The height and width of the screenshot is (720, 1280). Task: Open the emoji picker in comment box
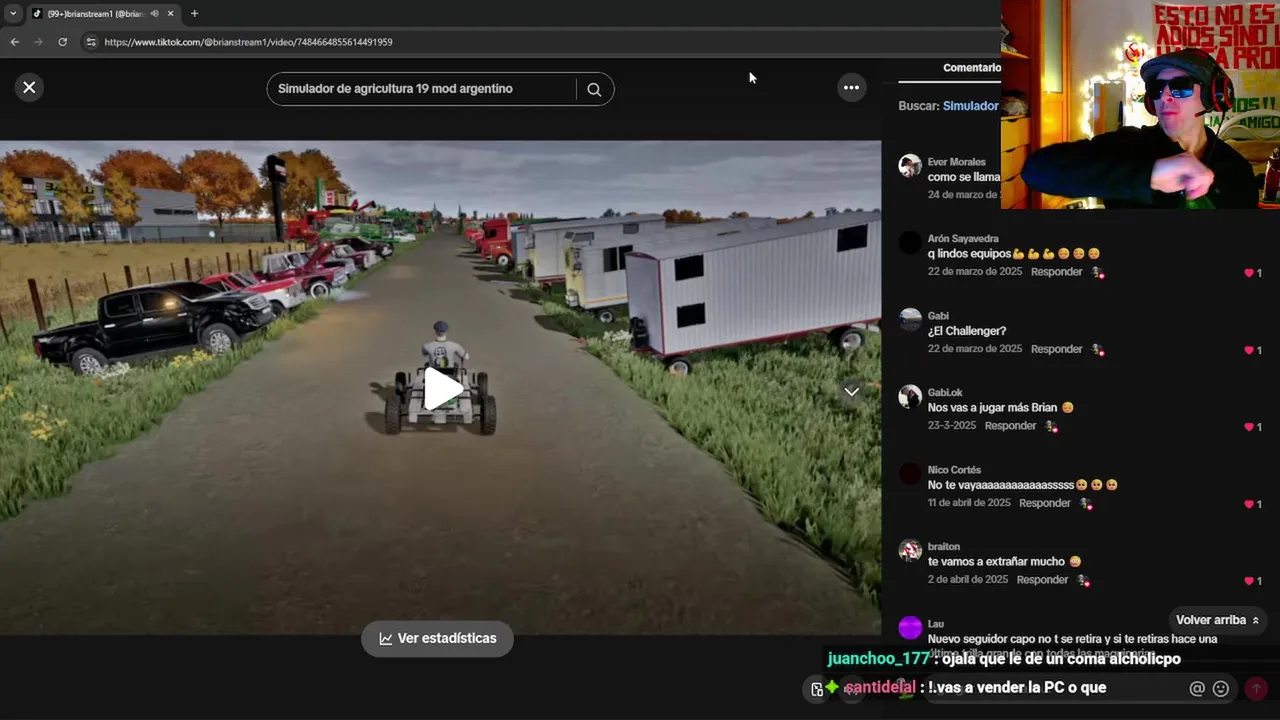1221,688
